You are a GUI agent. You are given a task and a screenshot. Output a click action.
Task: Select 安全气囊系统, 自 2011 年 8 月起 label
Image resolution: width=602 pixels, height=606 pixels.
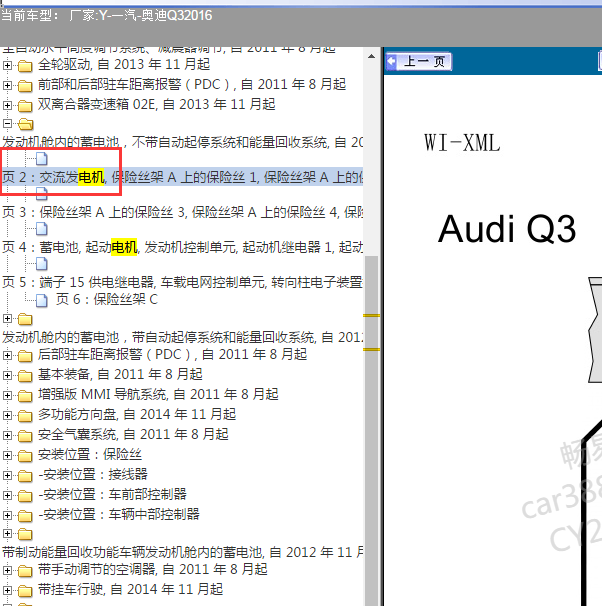tap(133, 434)
